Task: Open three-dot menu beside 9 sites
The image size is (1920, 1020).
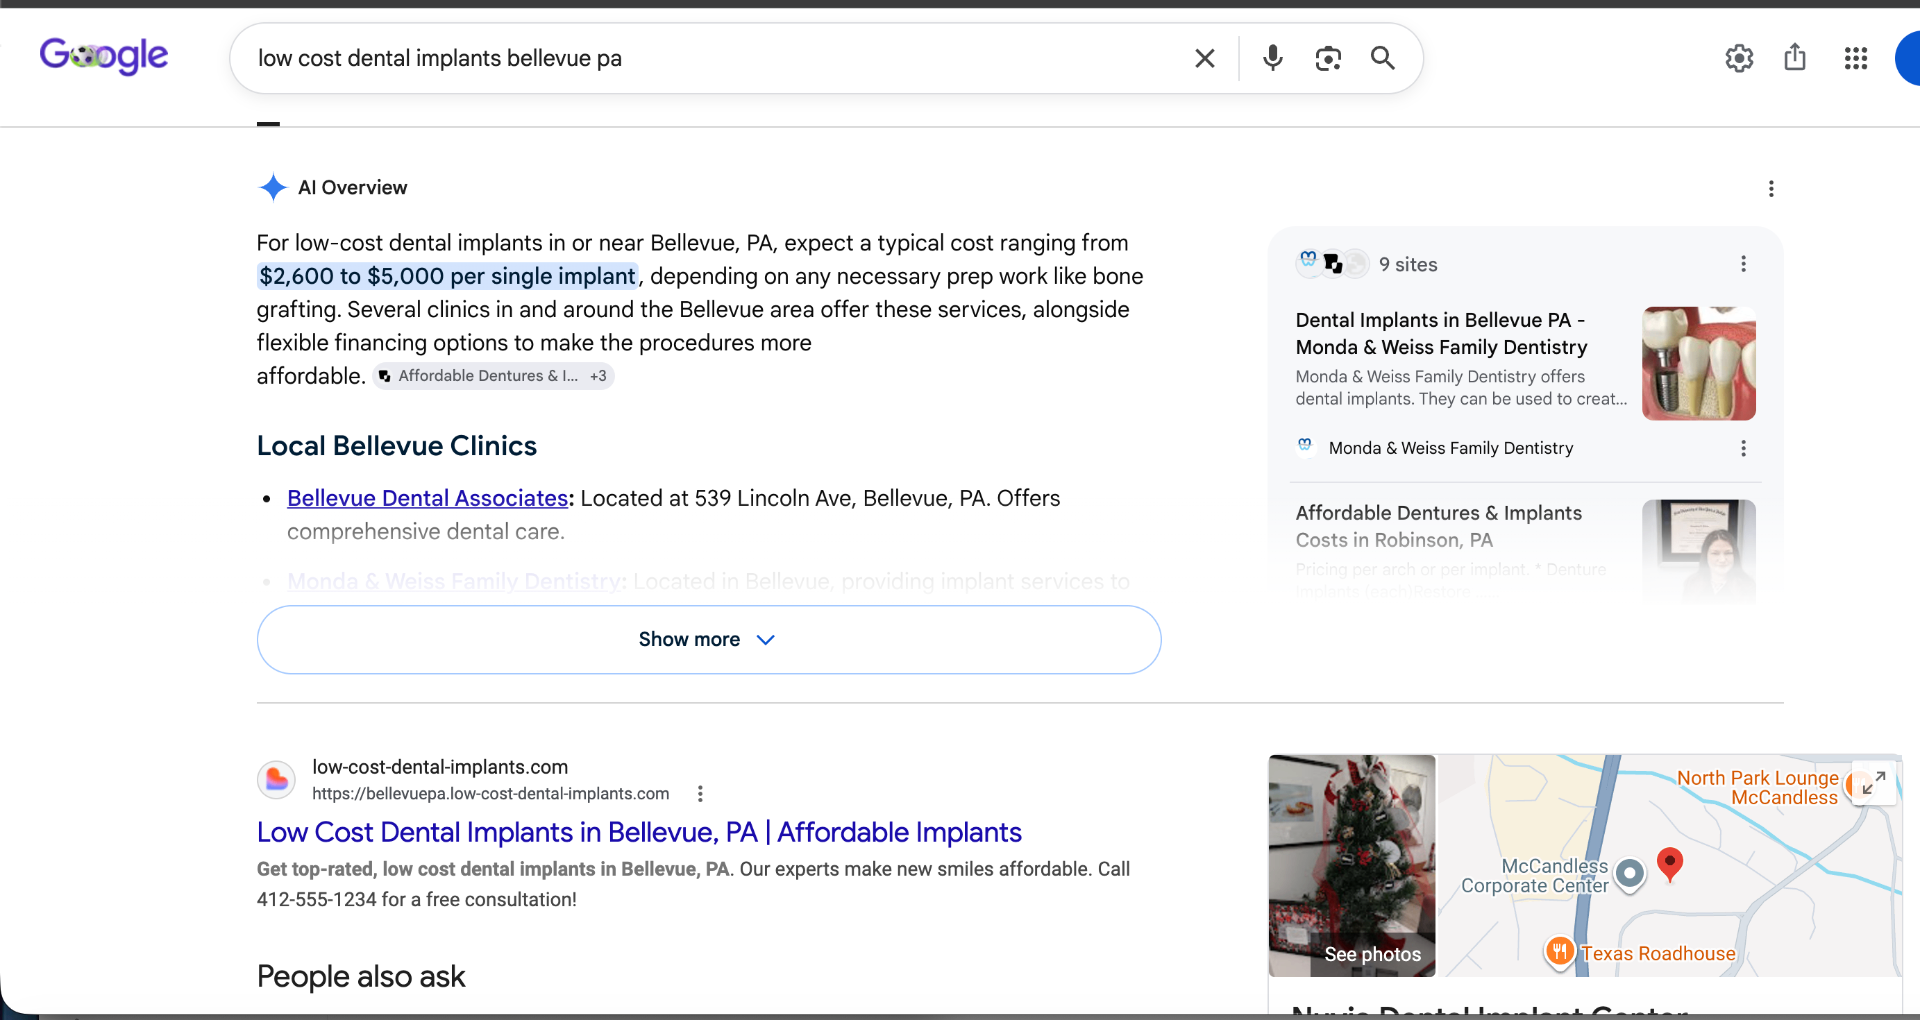Action: [x=1743, y=264]
